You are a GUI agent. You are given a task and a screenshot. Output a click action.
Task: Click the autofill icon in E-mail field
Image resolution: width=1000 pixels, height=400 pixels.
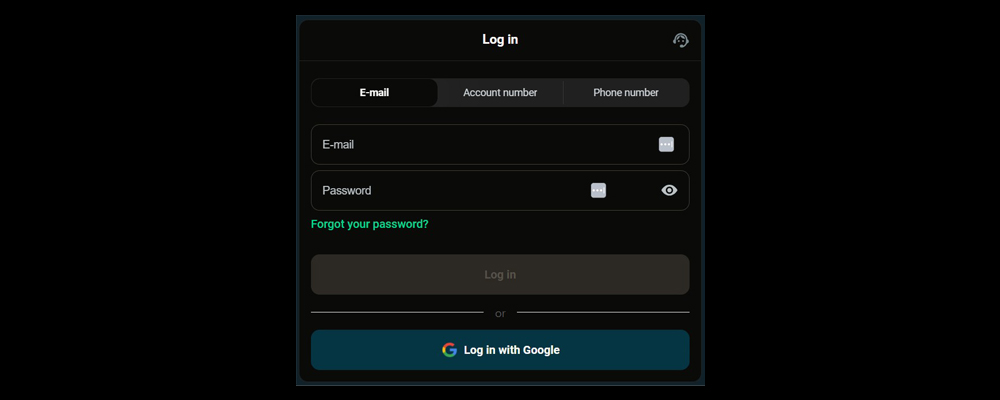(x=666, y=144)
